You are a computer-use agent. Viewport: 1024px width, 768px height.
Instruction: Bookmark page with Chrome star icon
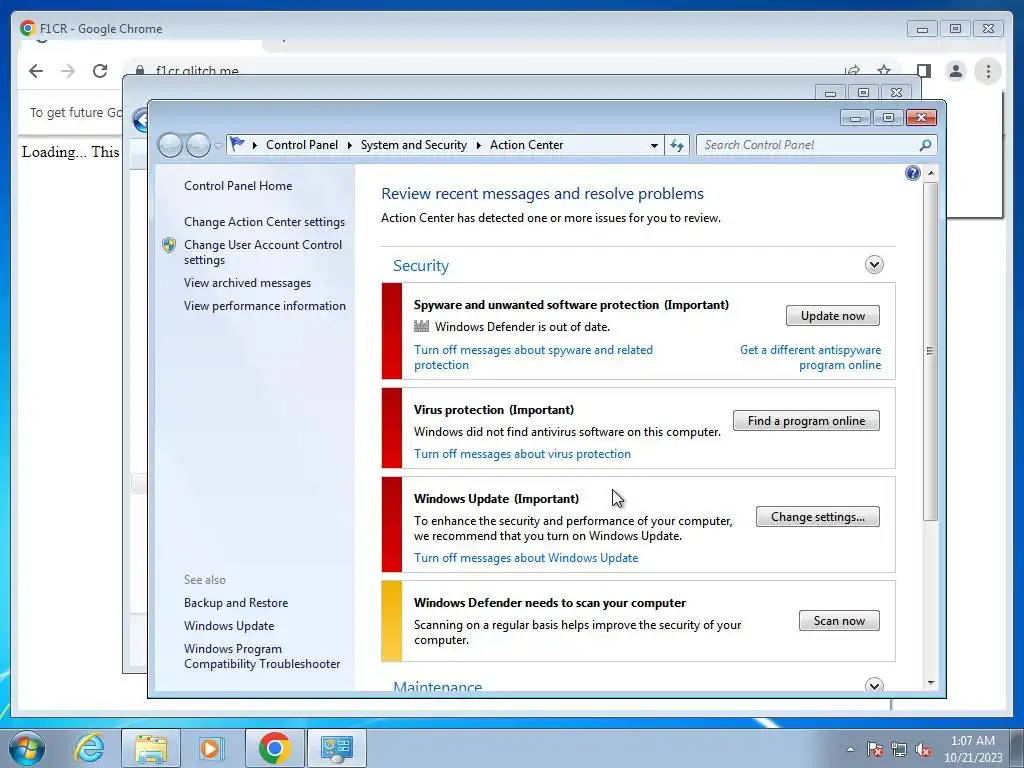(884, 70)
